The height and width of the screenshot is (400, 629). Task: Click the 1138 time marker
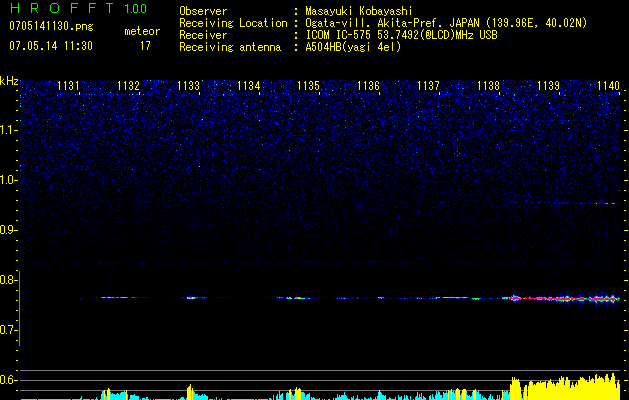489,86
